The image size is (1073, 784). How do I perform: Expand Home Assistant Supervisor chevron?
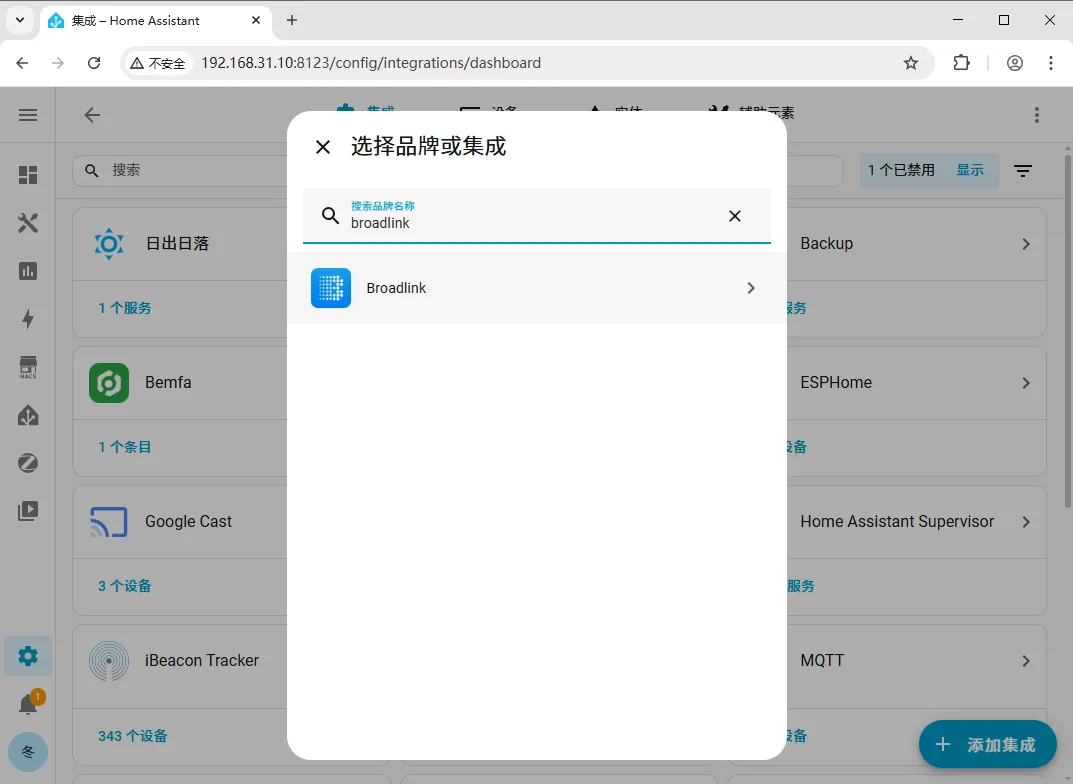pos(1026,522)
